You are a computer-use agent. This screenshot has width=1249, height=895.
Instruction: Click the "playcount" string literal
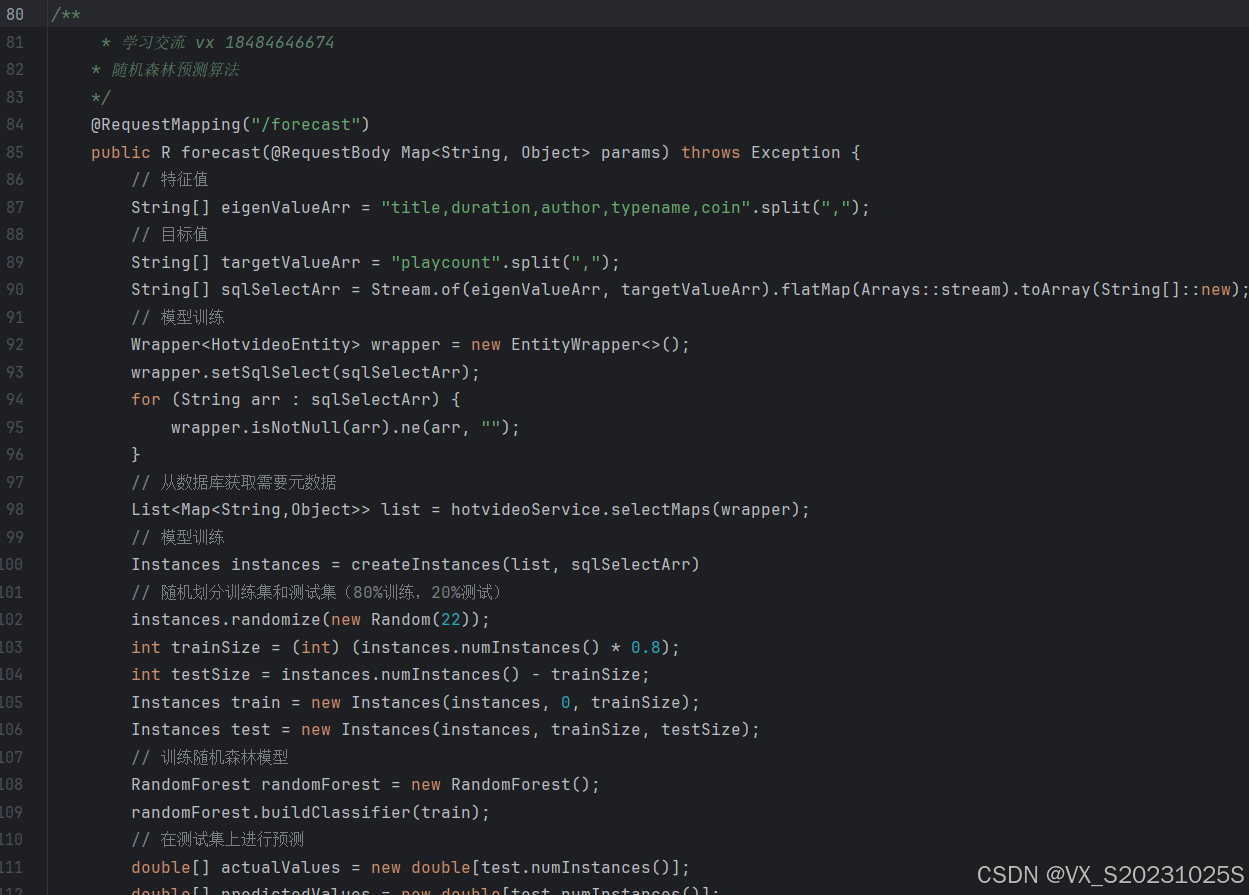pyautogui.click(x=446, y=262)
